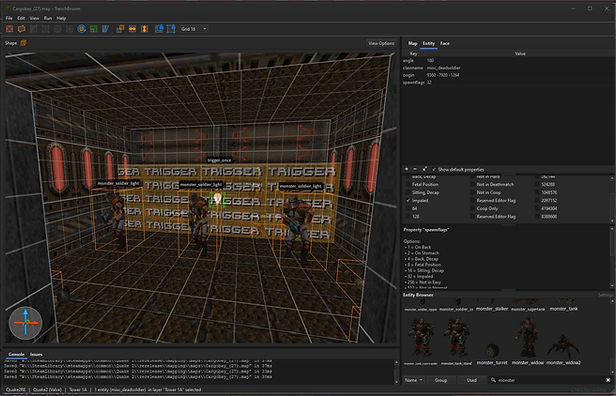Viewport: 616px width, 396px height.
Task: Toggle UV lock icon
Action: tap(171, 29)
